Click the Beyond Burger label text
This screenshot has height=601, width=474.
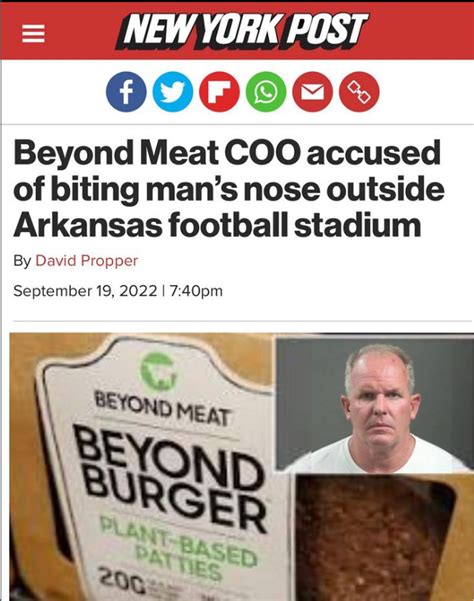click(173, 476)
